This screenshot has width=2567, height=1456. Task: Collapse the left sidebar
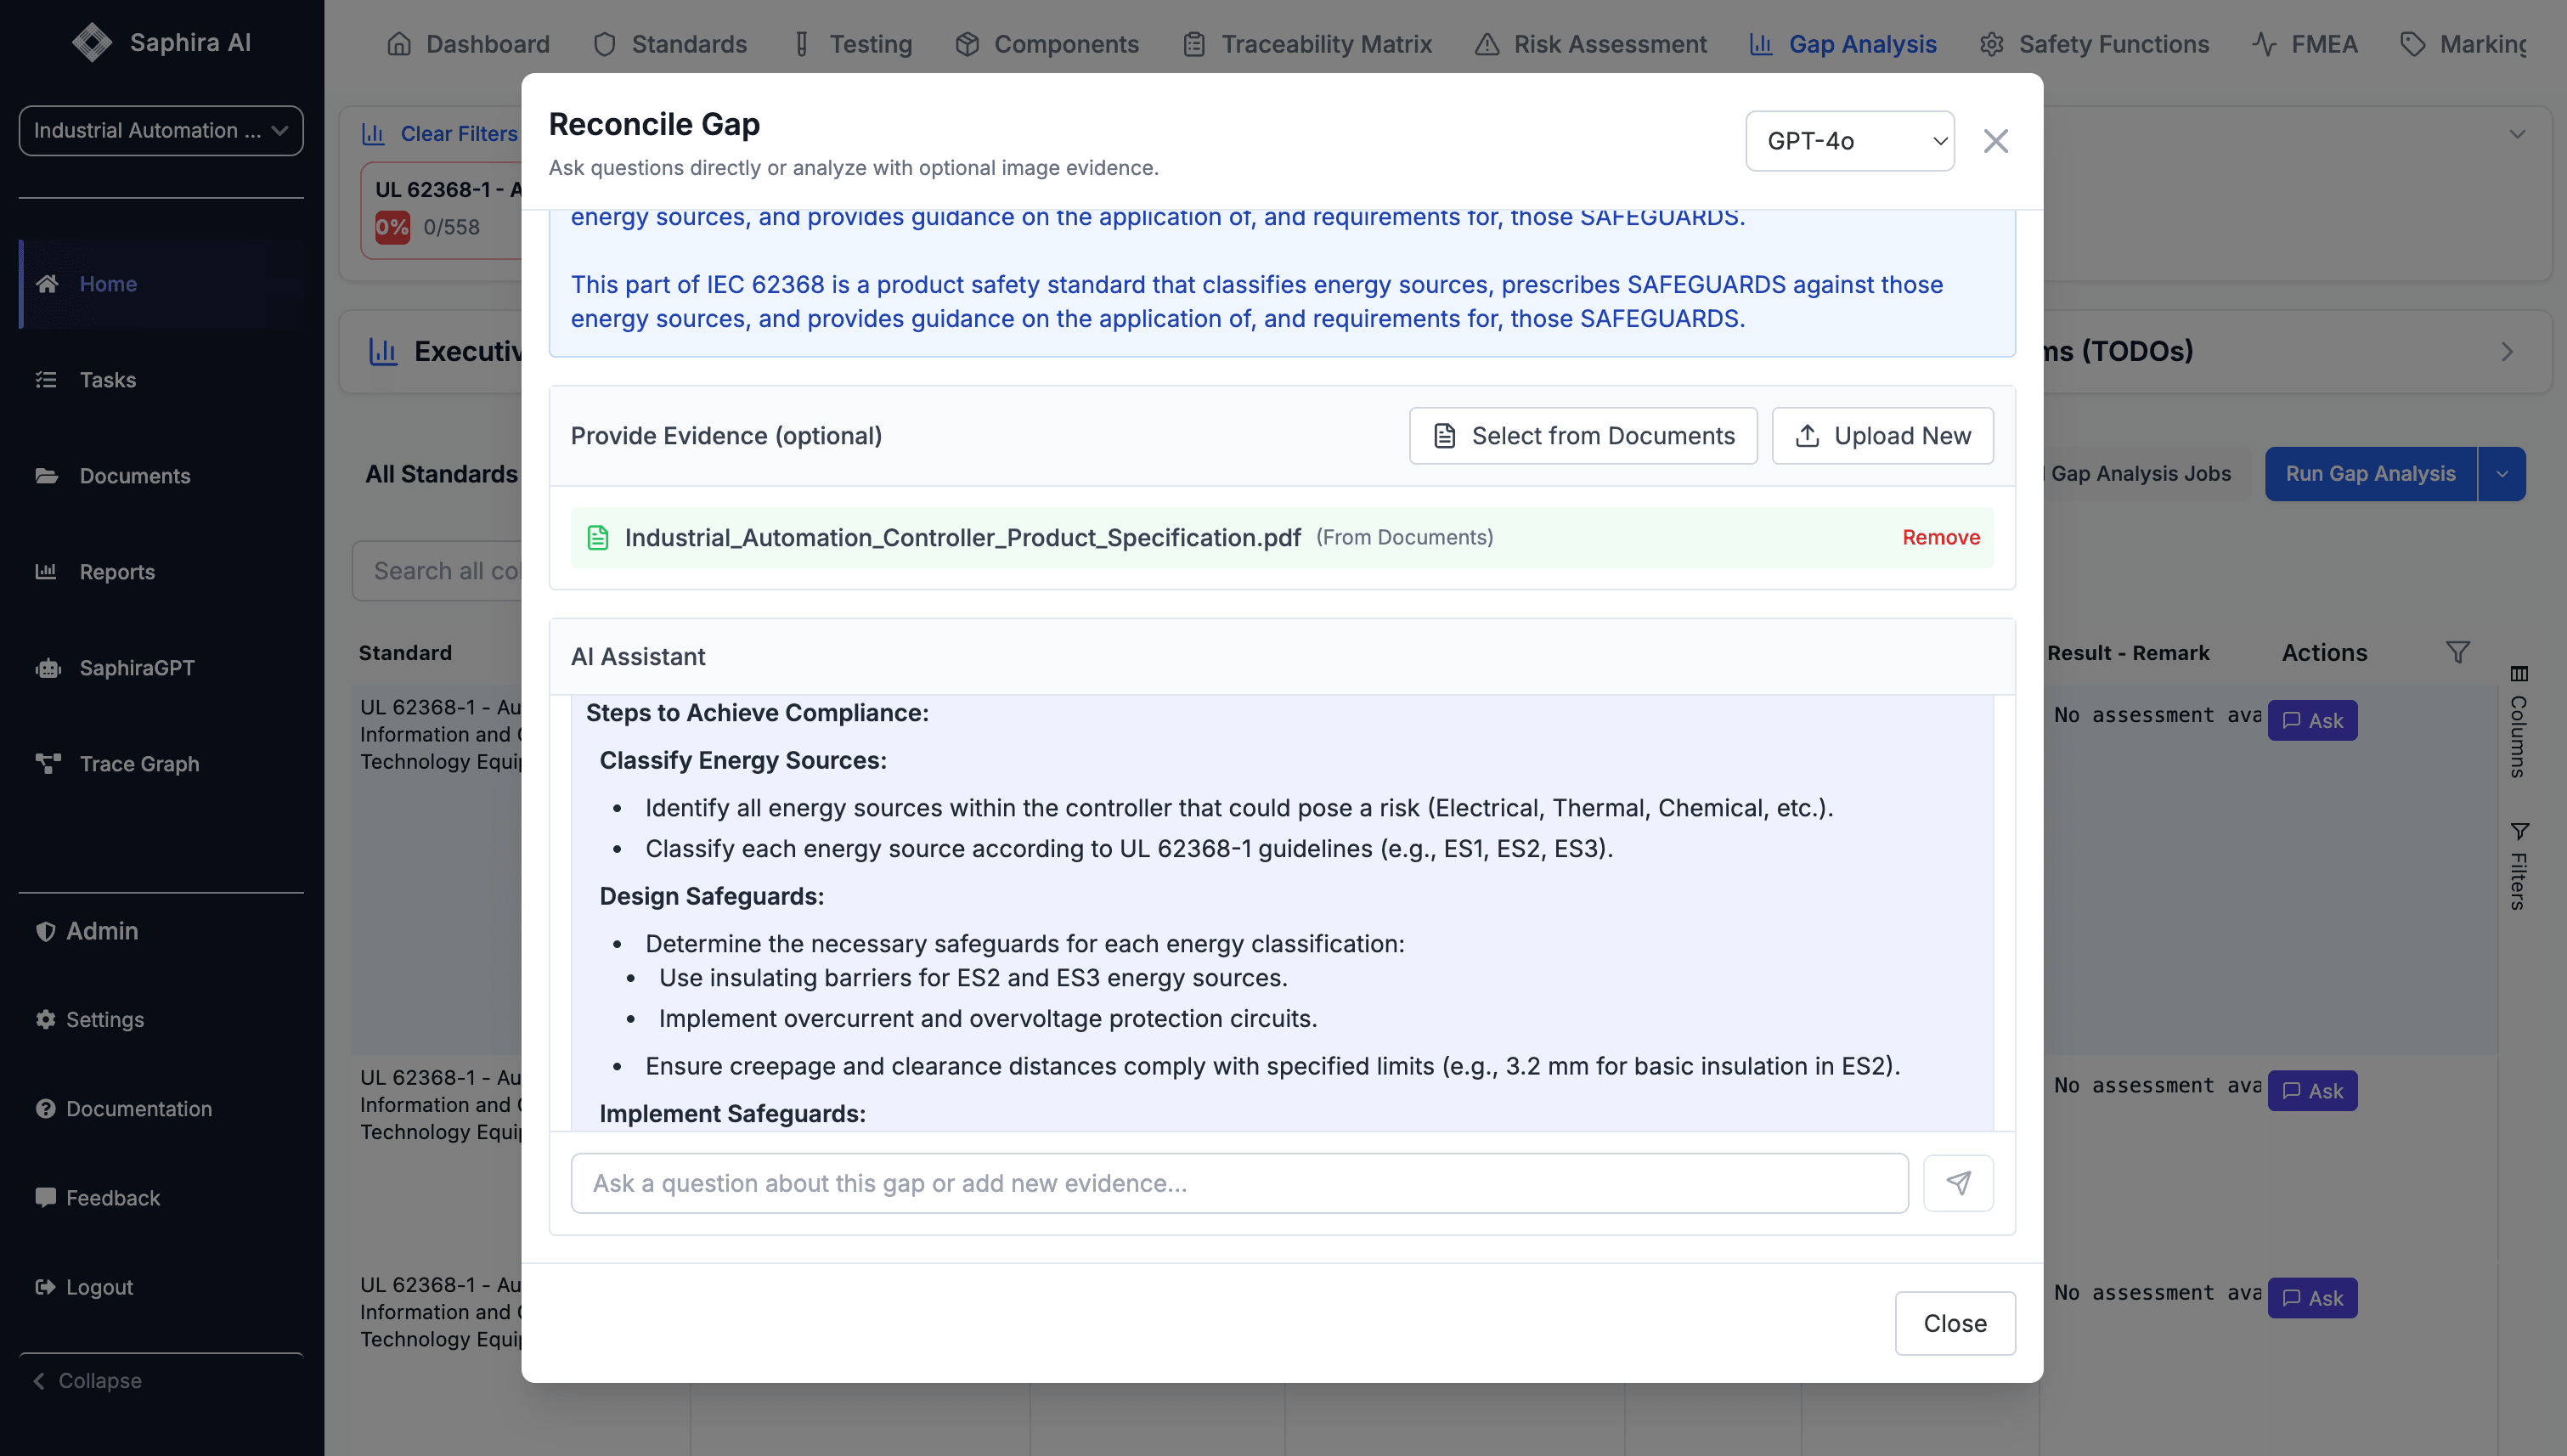tap(88, 1381)
